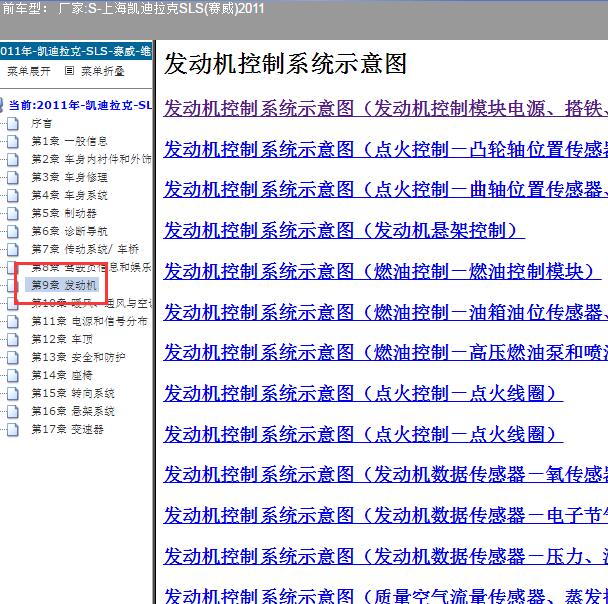608x604 pixels.
Task: Open link 点火控制-曲轴位置传感器 schematic
Action: (385, 190)
